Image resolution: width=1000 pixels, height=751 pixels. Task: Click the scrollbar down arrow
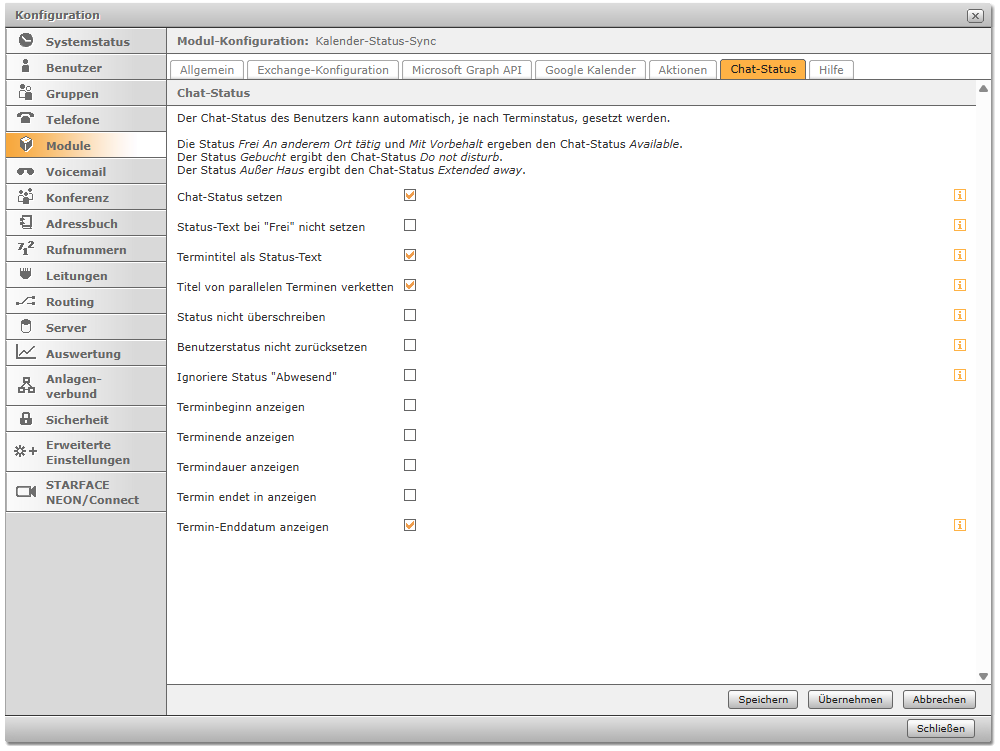coord(983,676)
